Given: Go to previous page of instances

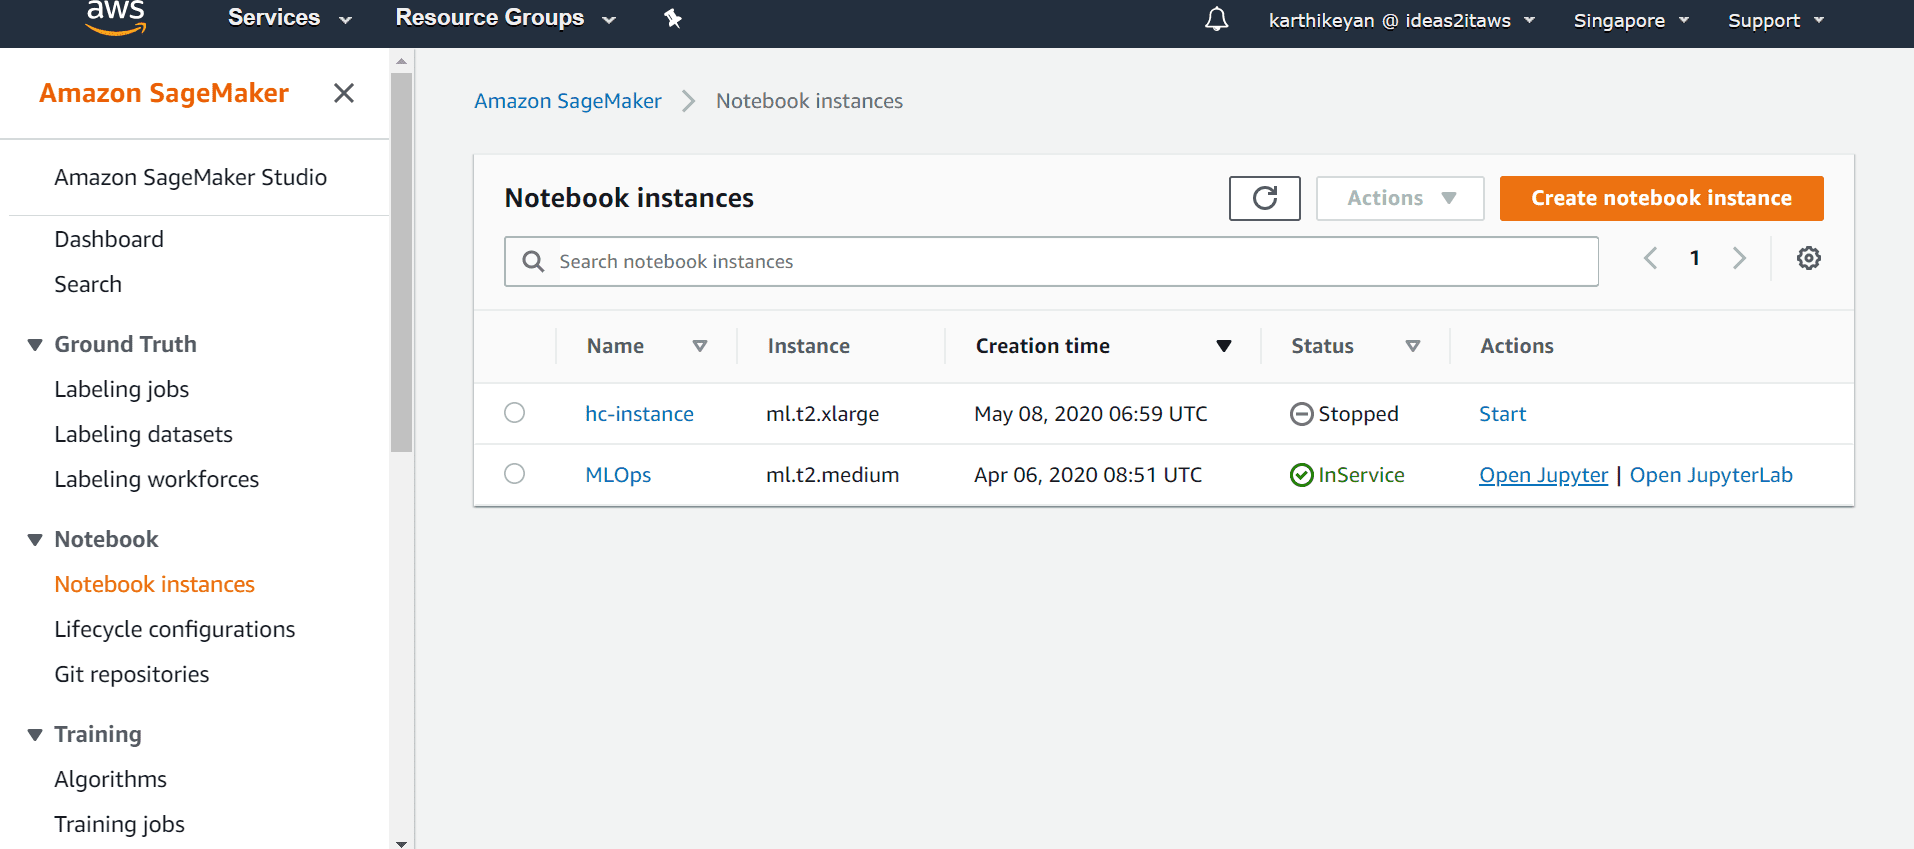Looking at the screenshot, I should pyautogui.click(x=1650, y=258).
